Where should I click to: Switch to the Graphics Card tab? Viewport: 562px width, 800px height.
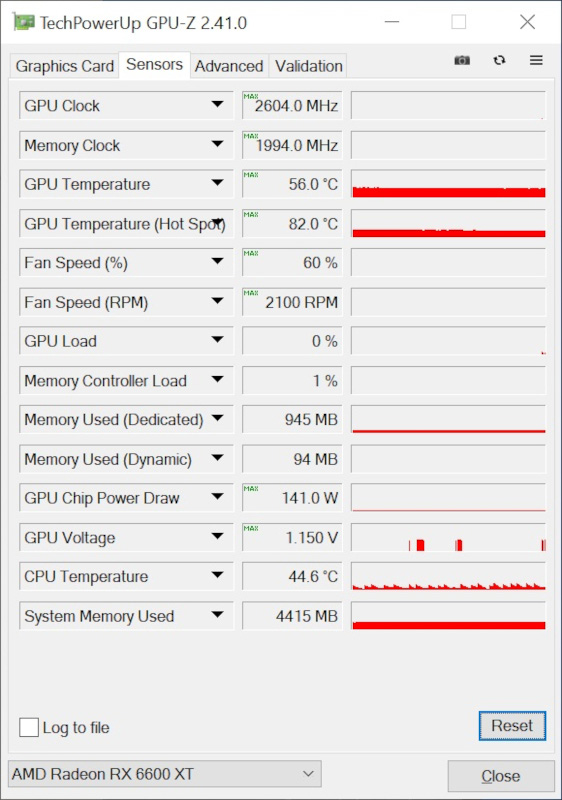pyautogui.click(x=65, y=66)
